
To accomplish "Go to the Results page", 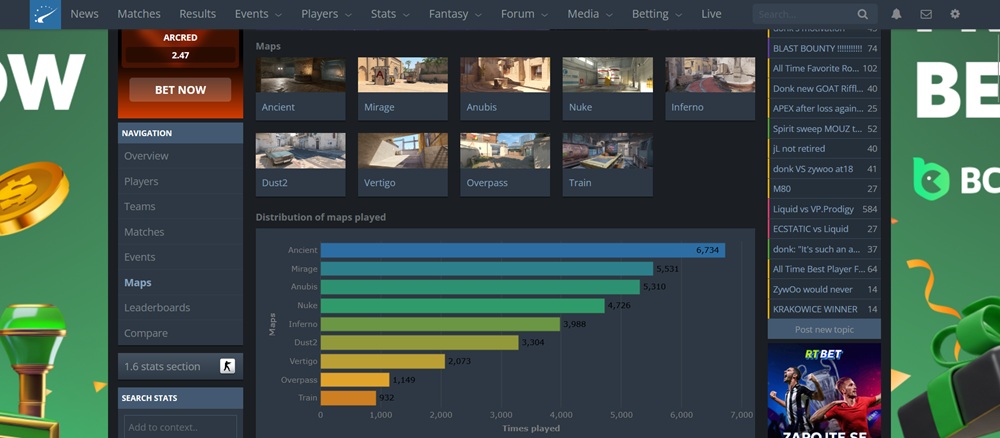I will [198, 14].
